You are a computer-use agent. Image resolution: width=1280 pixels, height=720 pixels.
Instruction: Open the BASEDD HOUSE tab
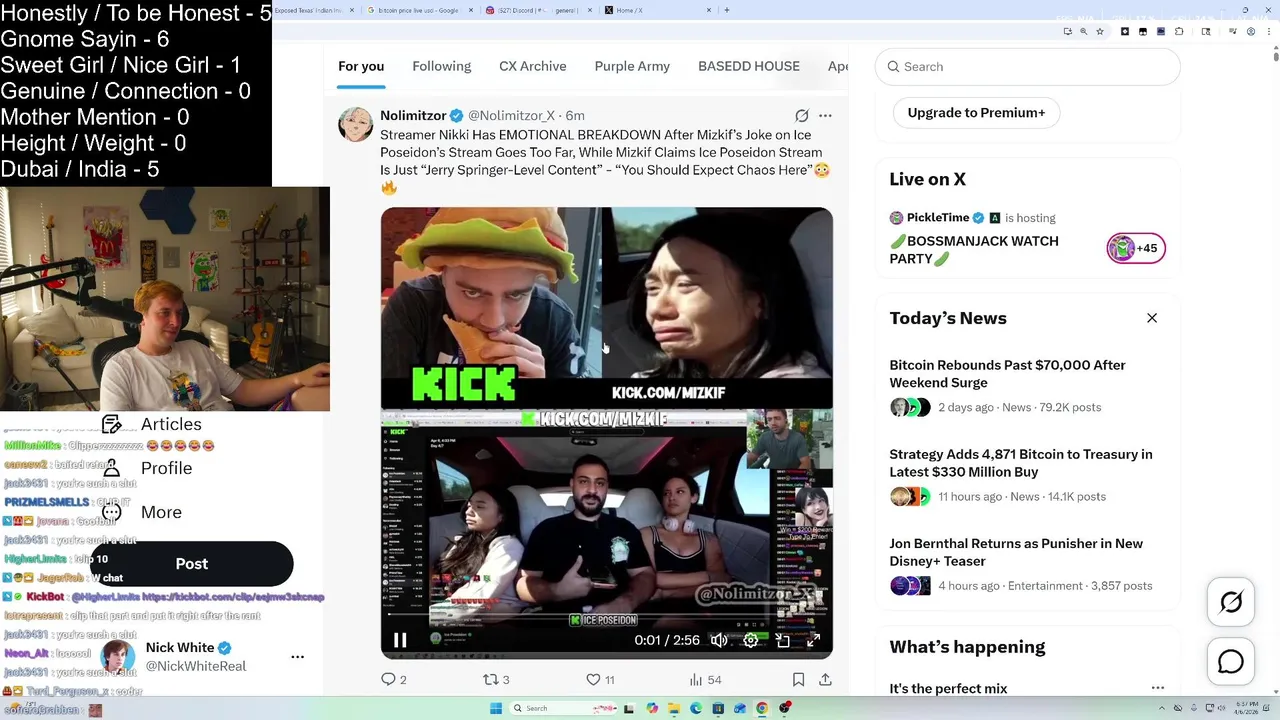(x=749, y=66)
